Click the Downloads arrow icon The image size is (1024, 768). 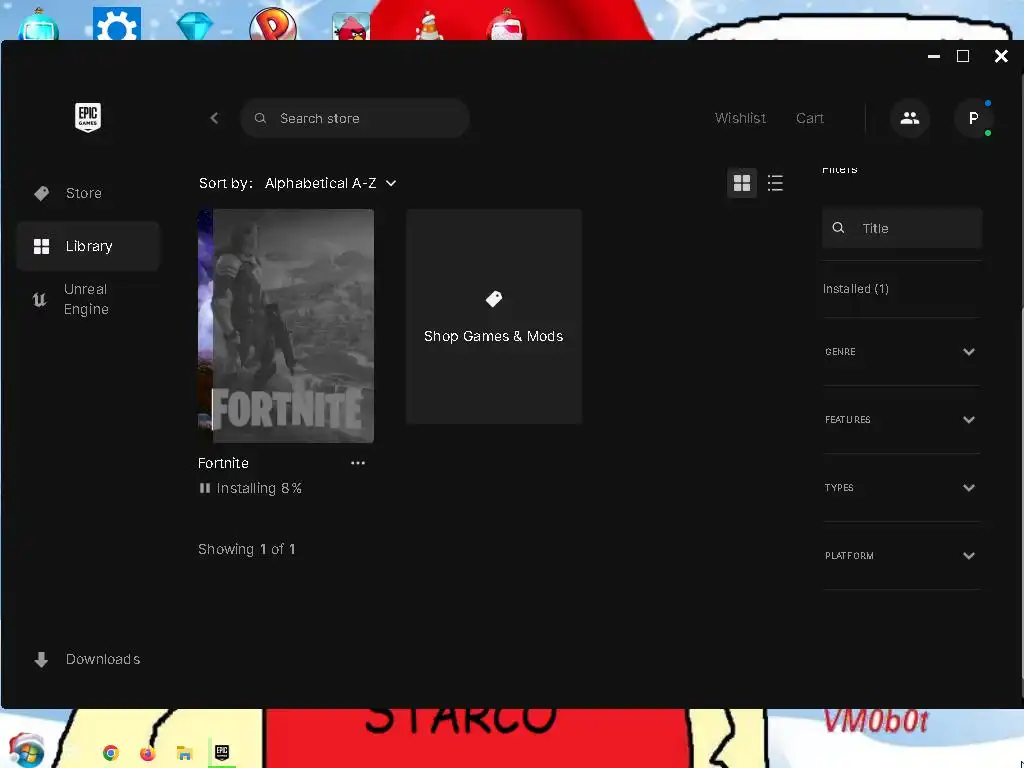pos(41,660)
